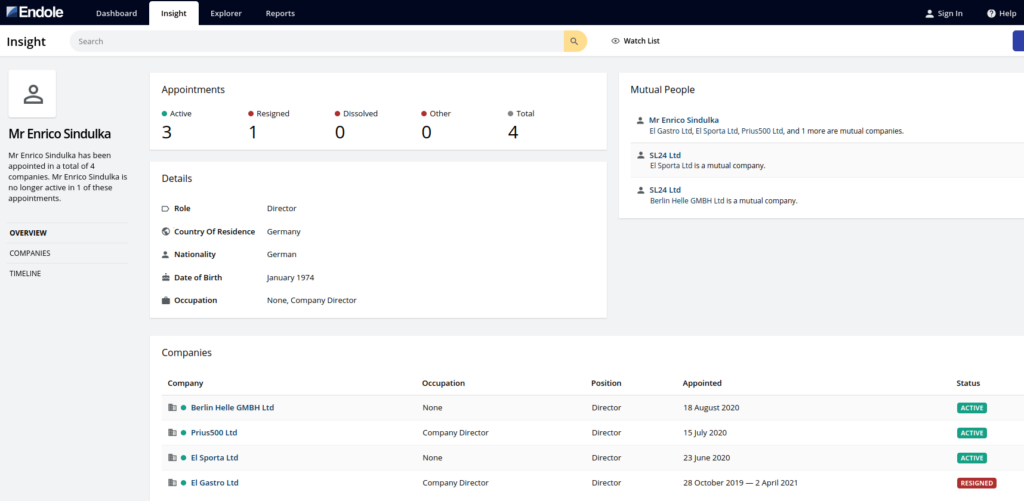
Task: Click the '18 August 2020' appointed date
Action: tap(711, 408)
